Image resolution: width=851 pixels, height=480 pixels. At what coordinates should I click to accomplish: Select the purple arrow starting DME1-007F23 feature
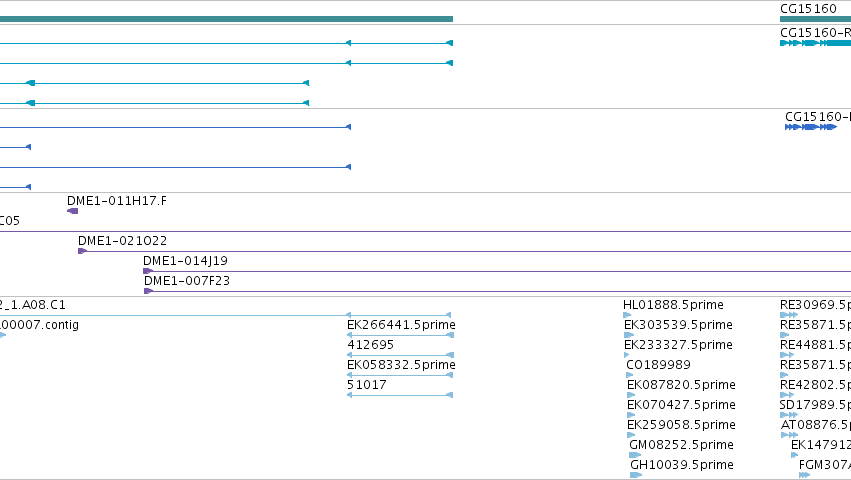[148, 291]
